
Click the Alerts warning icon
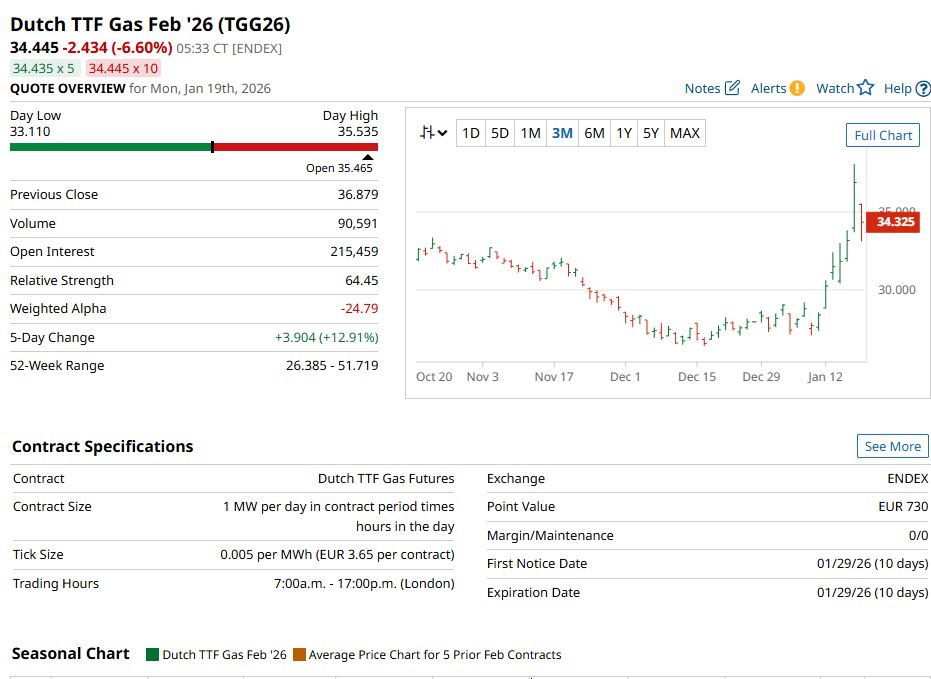coord(797,88)
